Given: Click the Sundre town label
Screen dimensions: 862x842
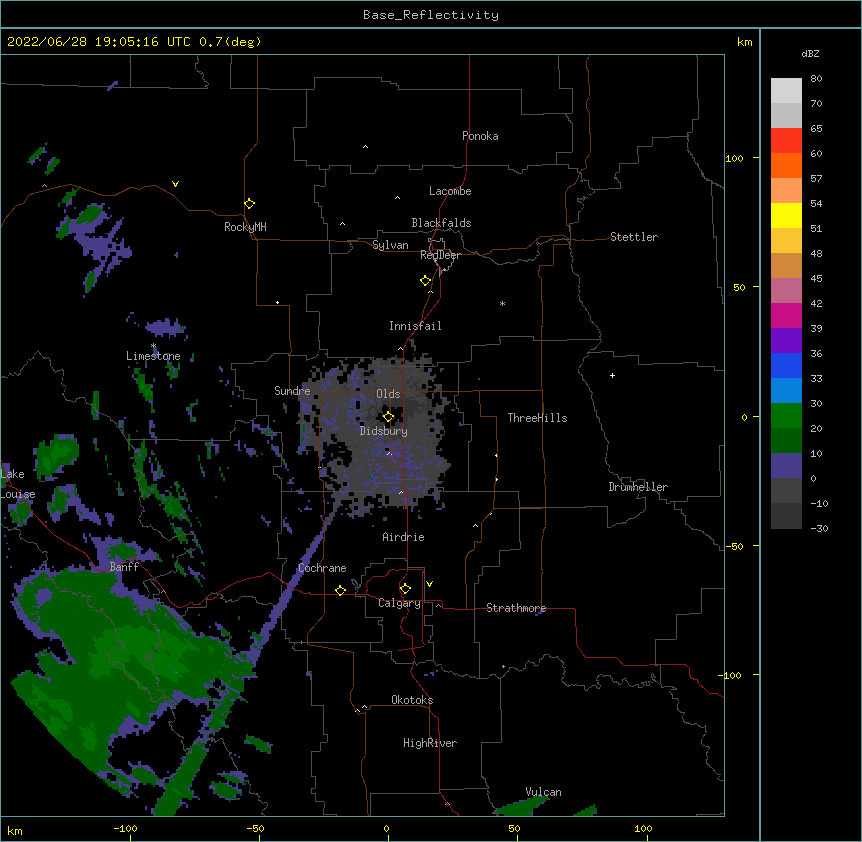Looking at the screenshot, I should [292, 391].
